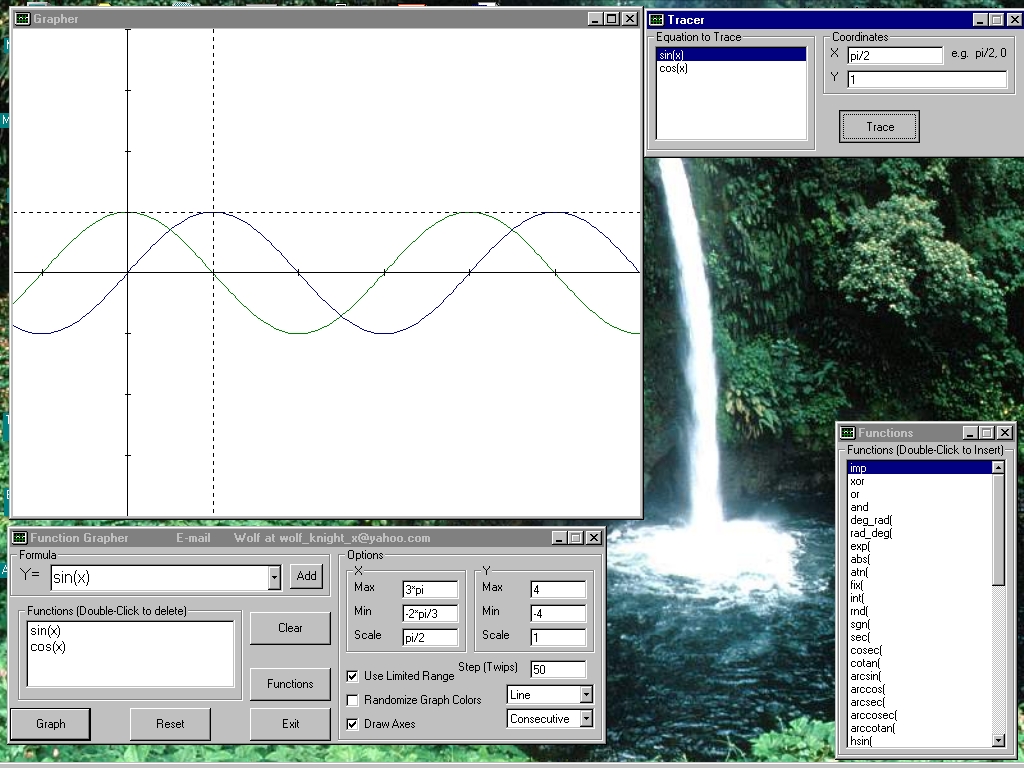Enable Randomize Graph Colors checkbox
This screenshot has height=768, width=1024.
point(353,700)
